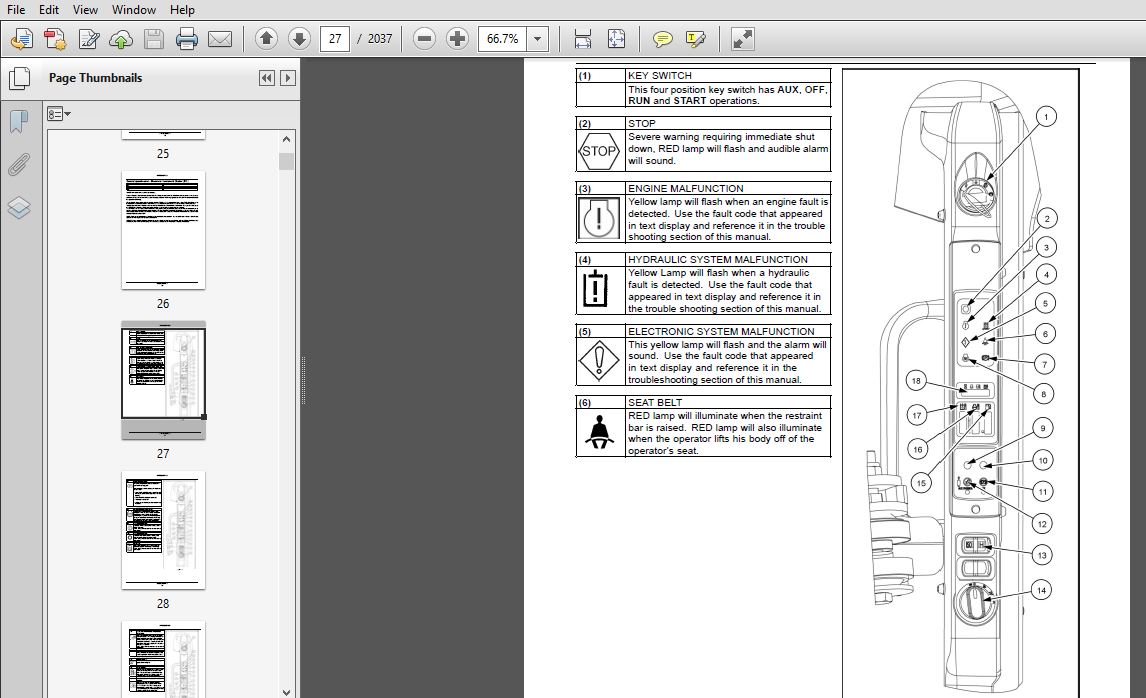Image resolution: width=1146 pixels, height=698 pixels.
Task: Select page 28 thumbnail
Action: coord(163,530)
